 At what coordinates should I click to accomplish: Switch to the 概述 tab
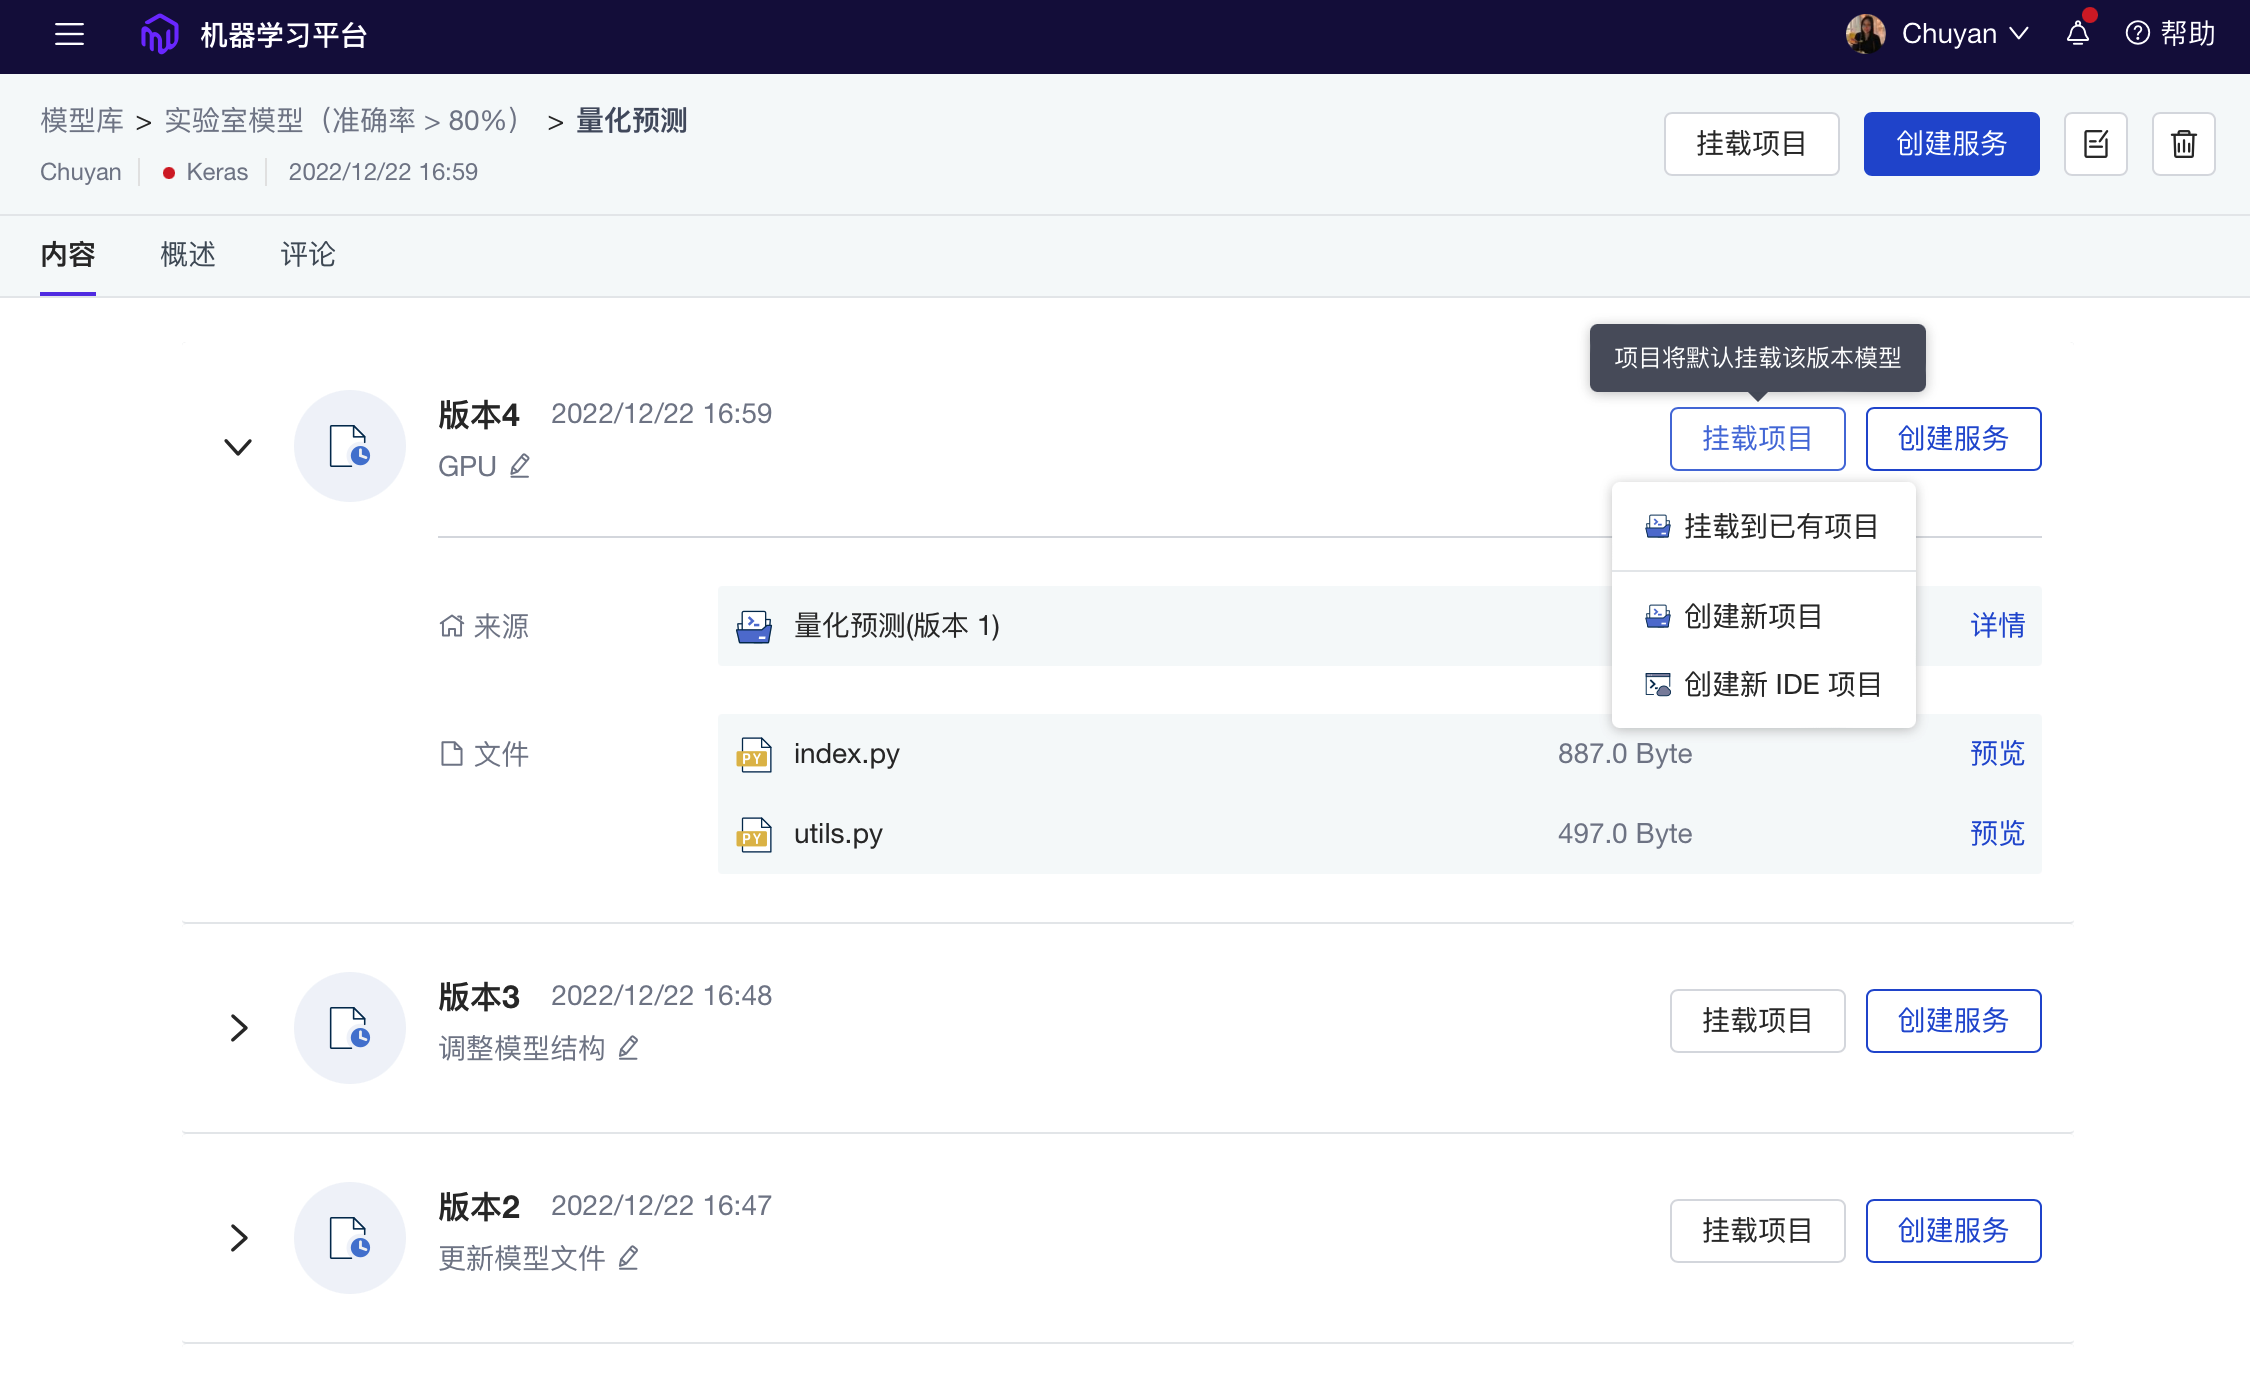click(188, 254)
